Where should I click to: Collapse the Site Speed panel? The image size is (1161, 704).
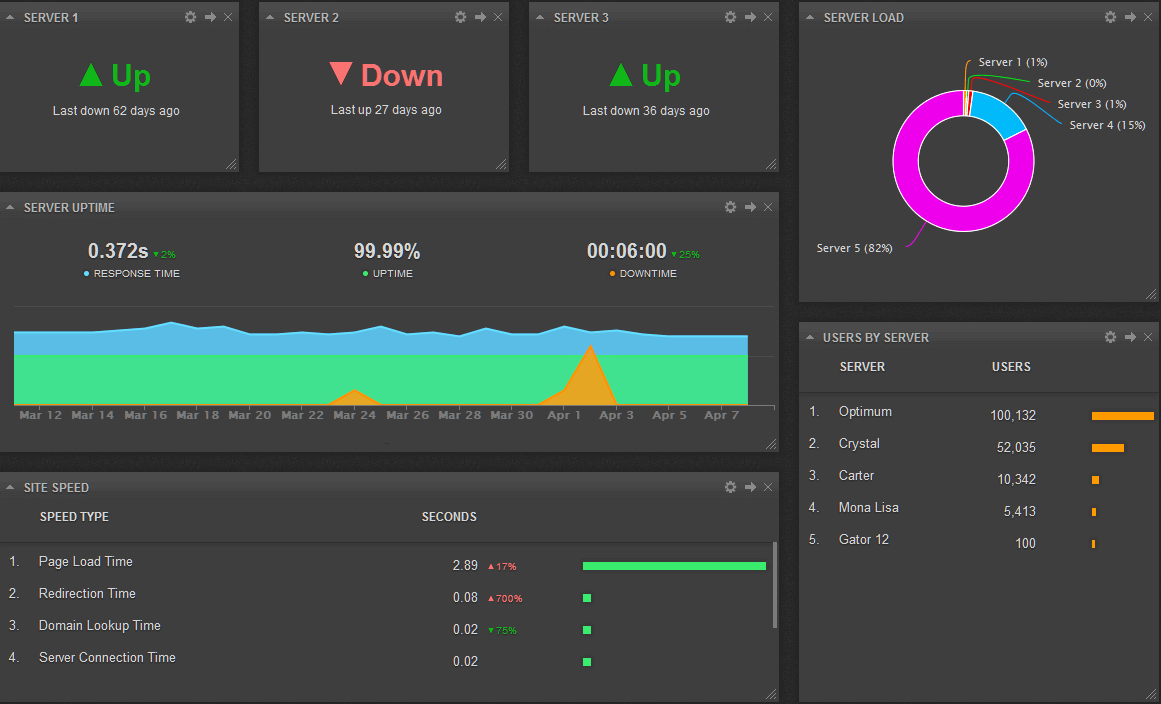[10, 487]
